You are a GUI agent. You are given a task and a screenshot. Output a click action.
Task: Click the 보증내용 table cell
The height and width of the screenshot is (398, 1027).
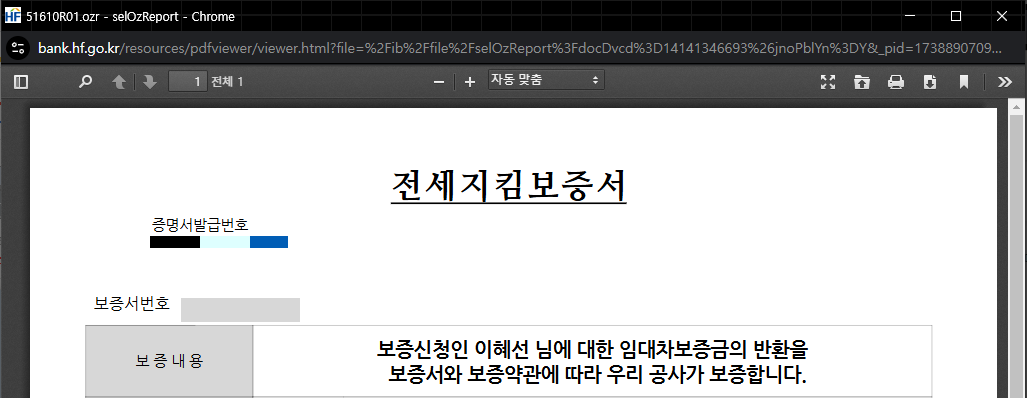(x=169, y=361)
